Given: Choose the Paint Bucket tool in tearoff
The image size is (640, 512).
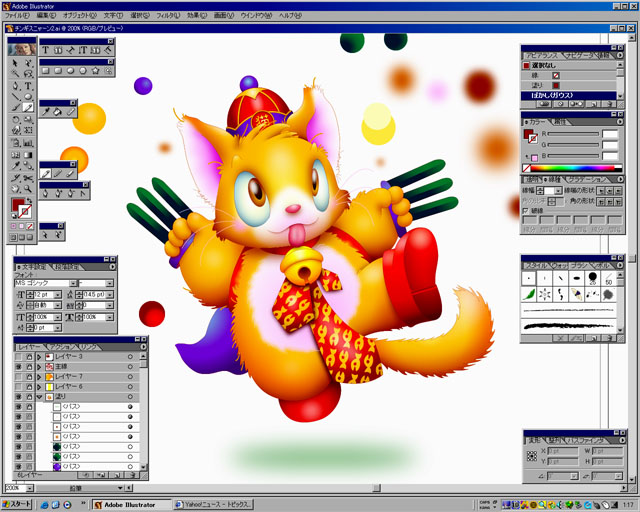Looking at the screenshot, I should pos(58,111).
